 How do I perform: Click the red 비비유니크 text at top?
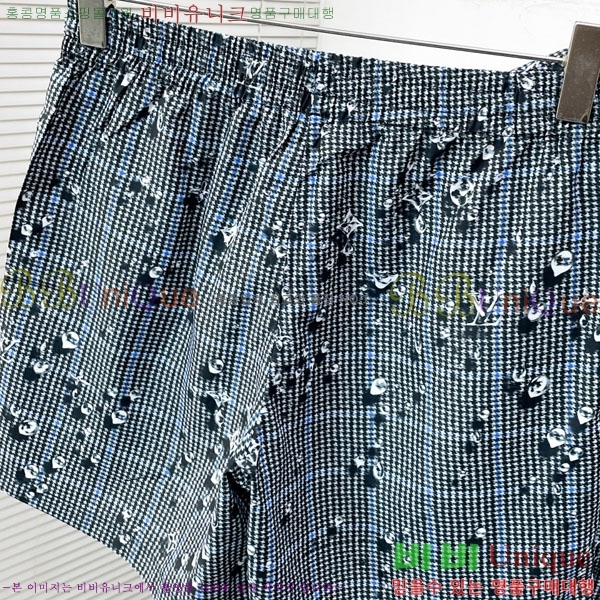click(x=193, y=13)
